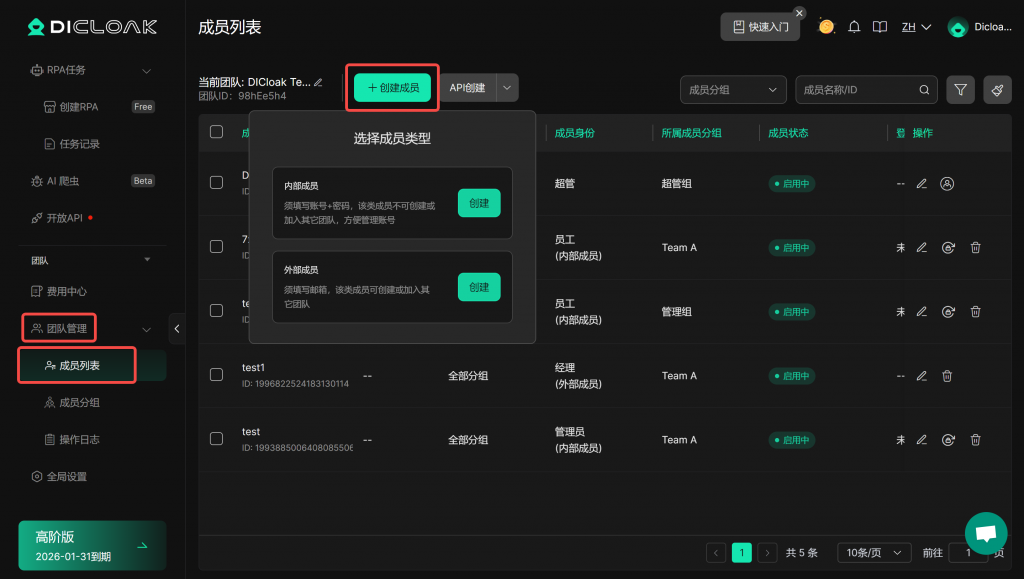Screen dimensions: 1024x579
Task: Open 成员分组 in the sidebar
Action: pos(80,403)
